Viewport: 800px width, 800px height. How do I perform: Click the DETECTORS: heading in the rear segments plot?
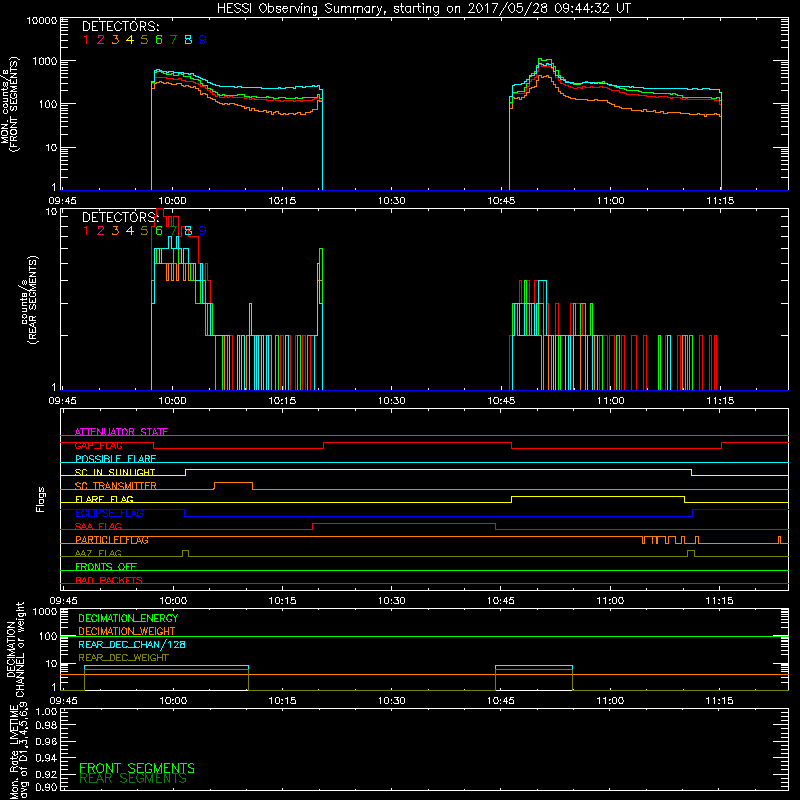tap(121, 217)
